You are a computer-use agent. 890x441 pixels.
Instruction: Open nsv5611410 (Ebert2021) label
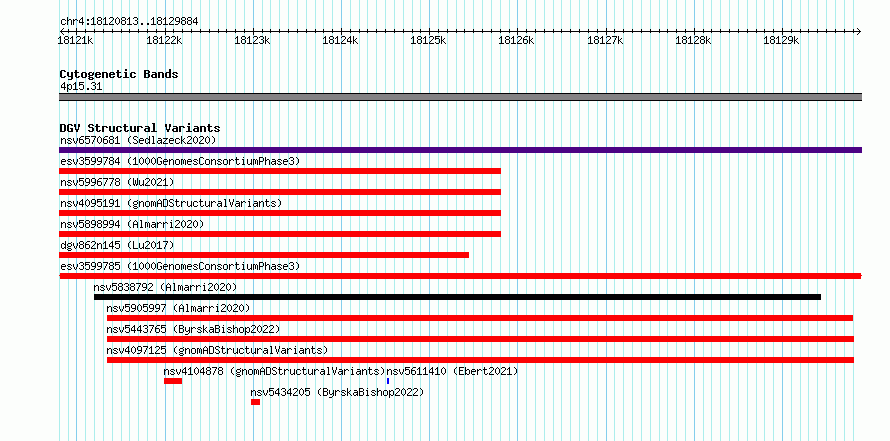[452, 372]
